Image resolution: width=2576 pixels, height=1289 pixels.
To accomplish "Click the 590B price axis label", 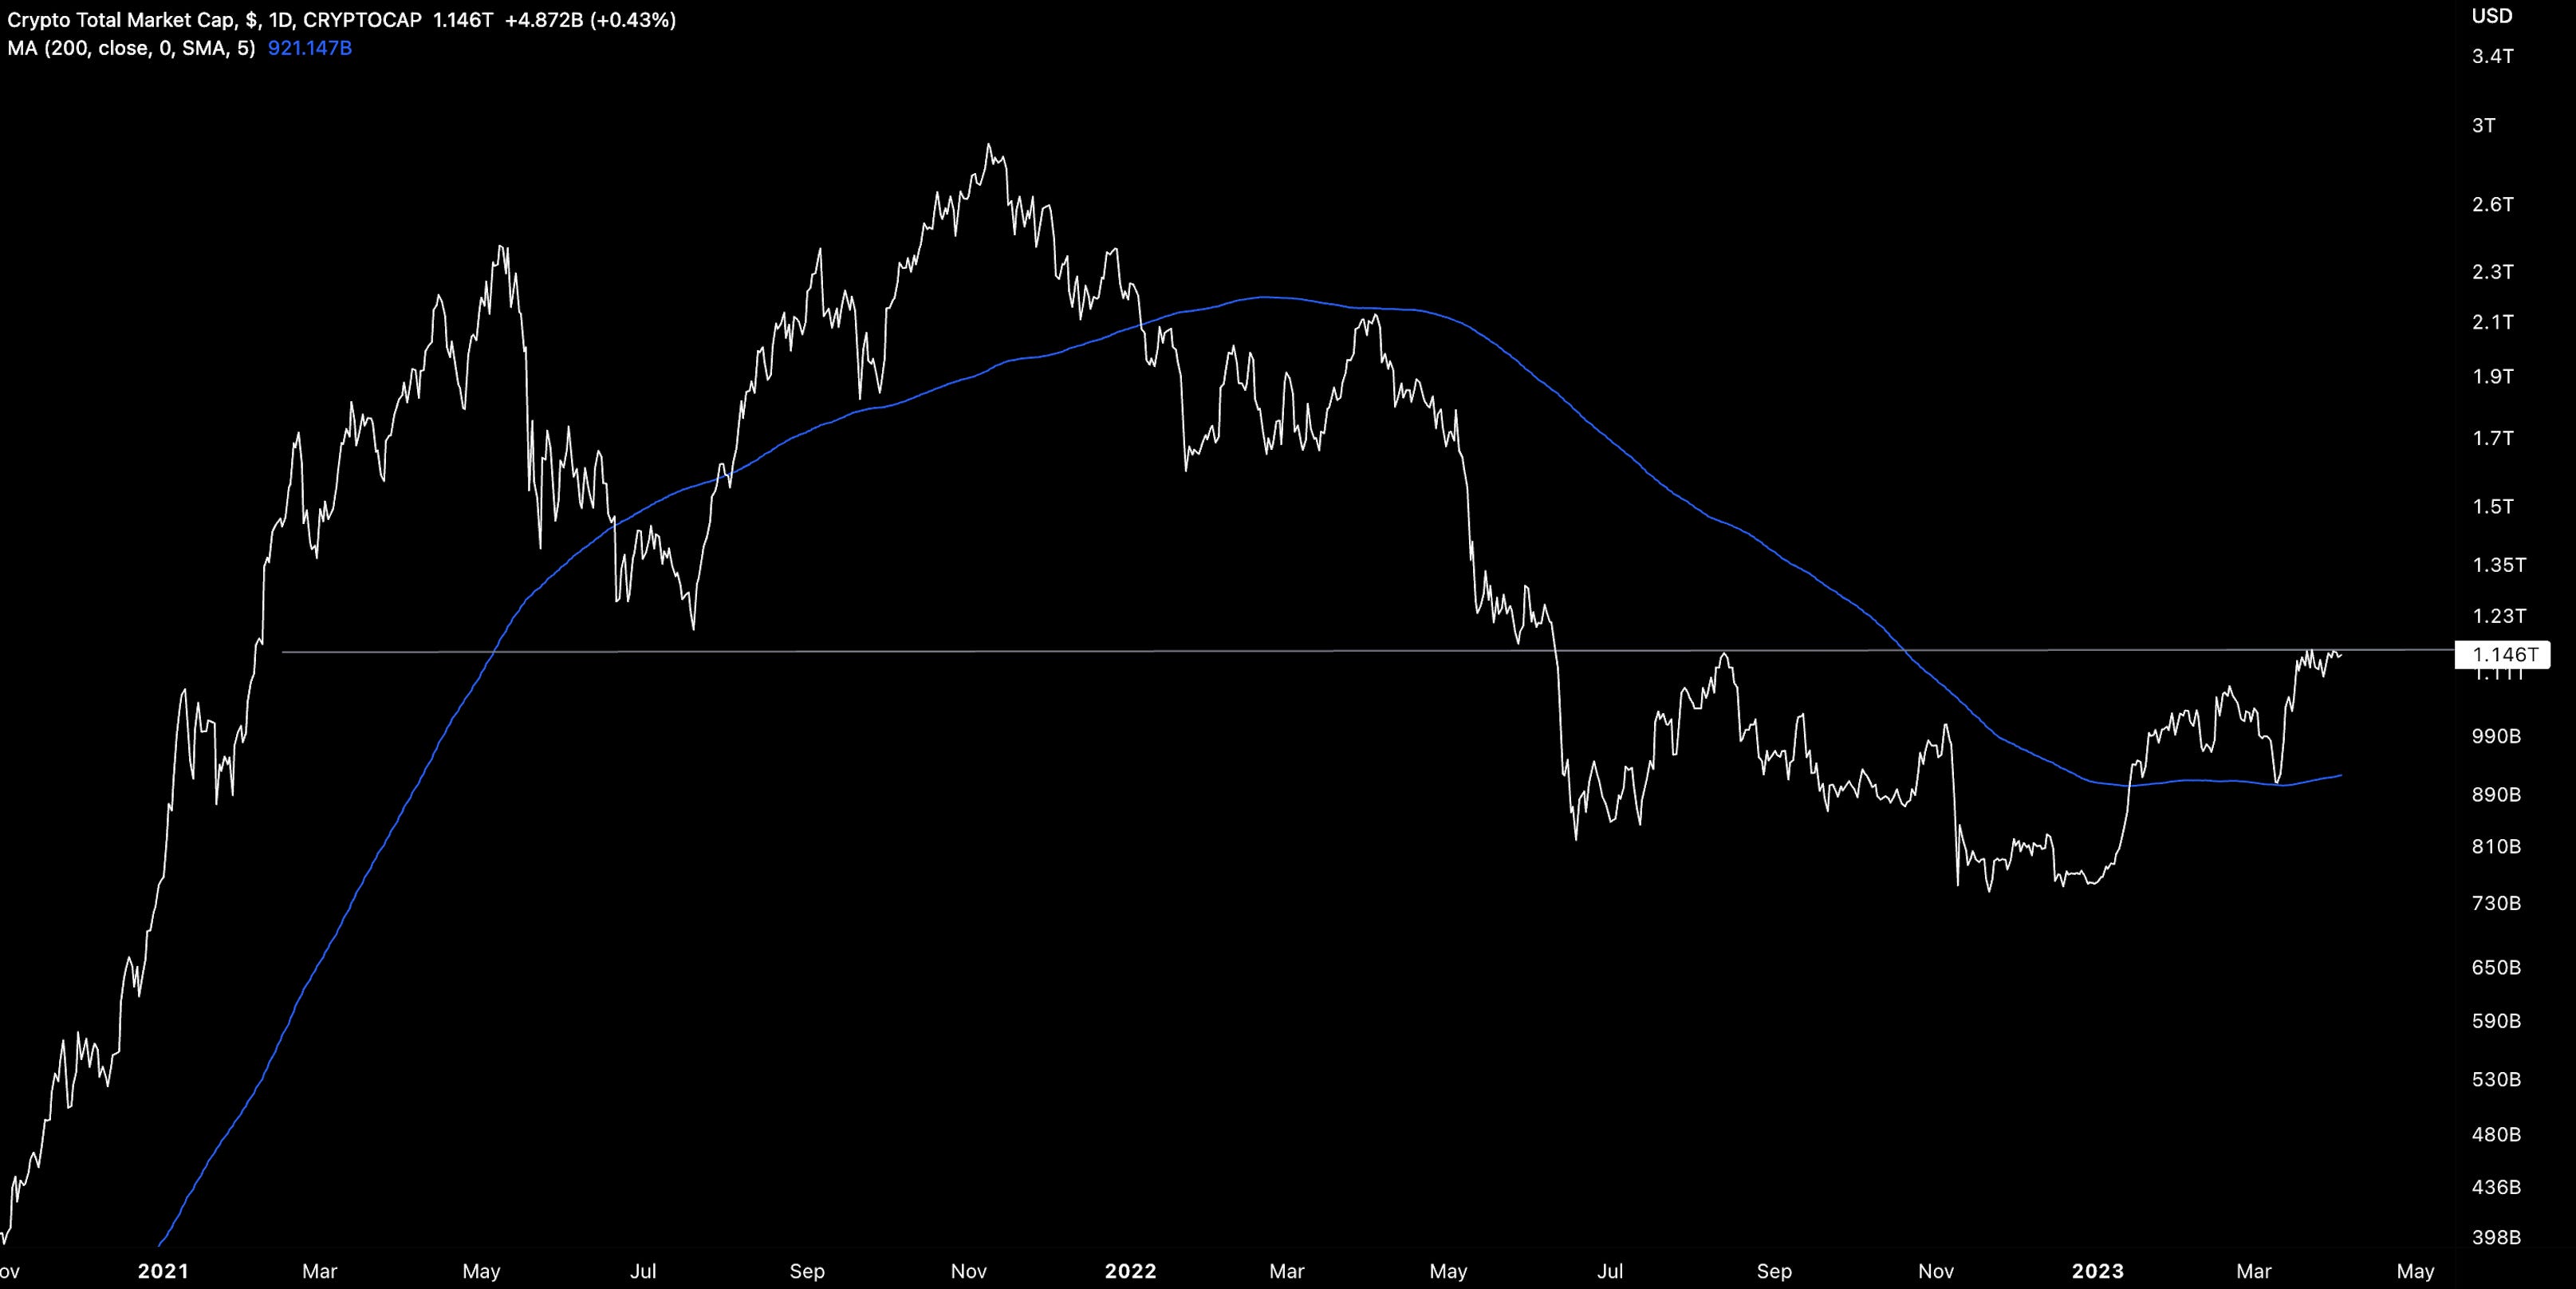I will (x=2496, y=1021).
